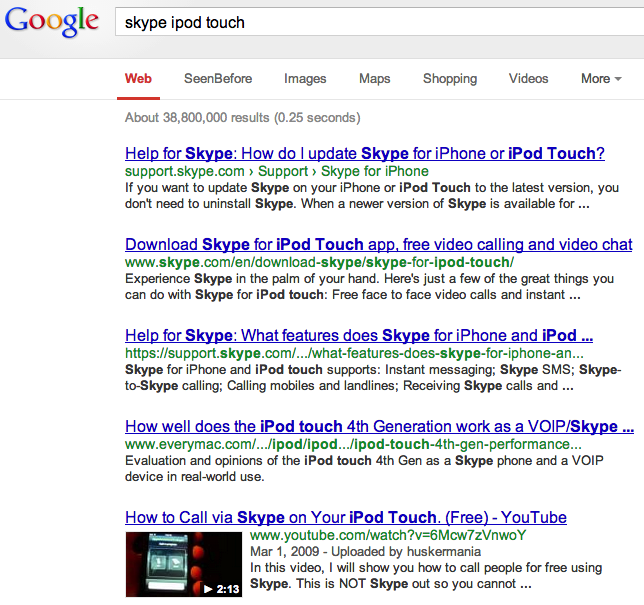Screen dimensions: 644x605
Task: Click the snippet starting 'Evaluation and opinions of the iPod'
Action: [x=364, y=469]
